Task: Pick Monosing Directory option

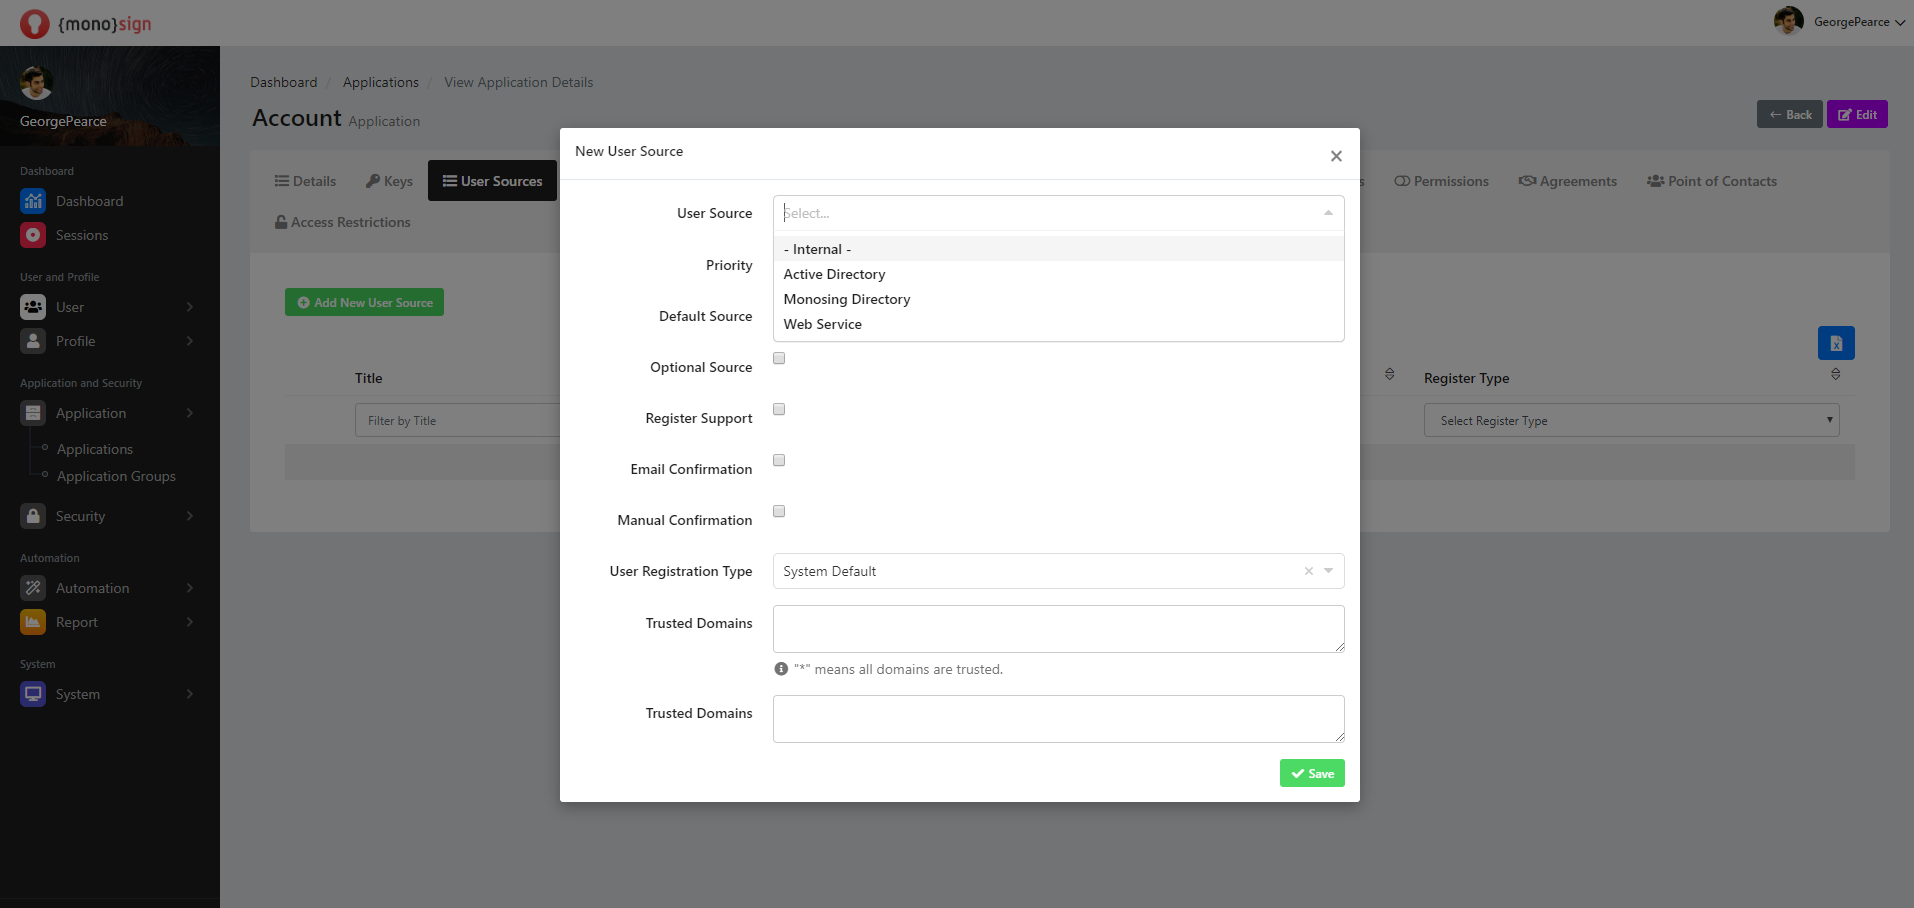Action: coord(1058,299)
